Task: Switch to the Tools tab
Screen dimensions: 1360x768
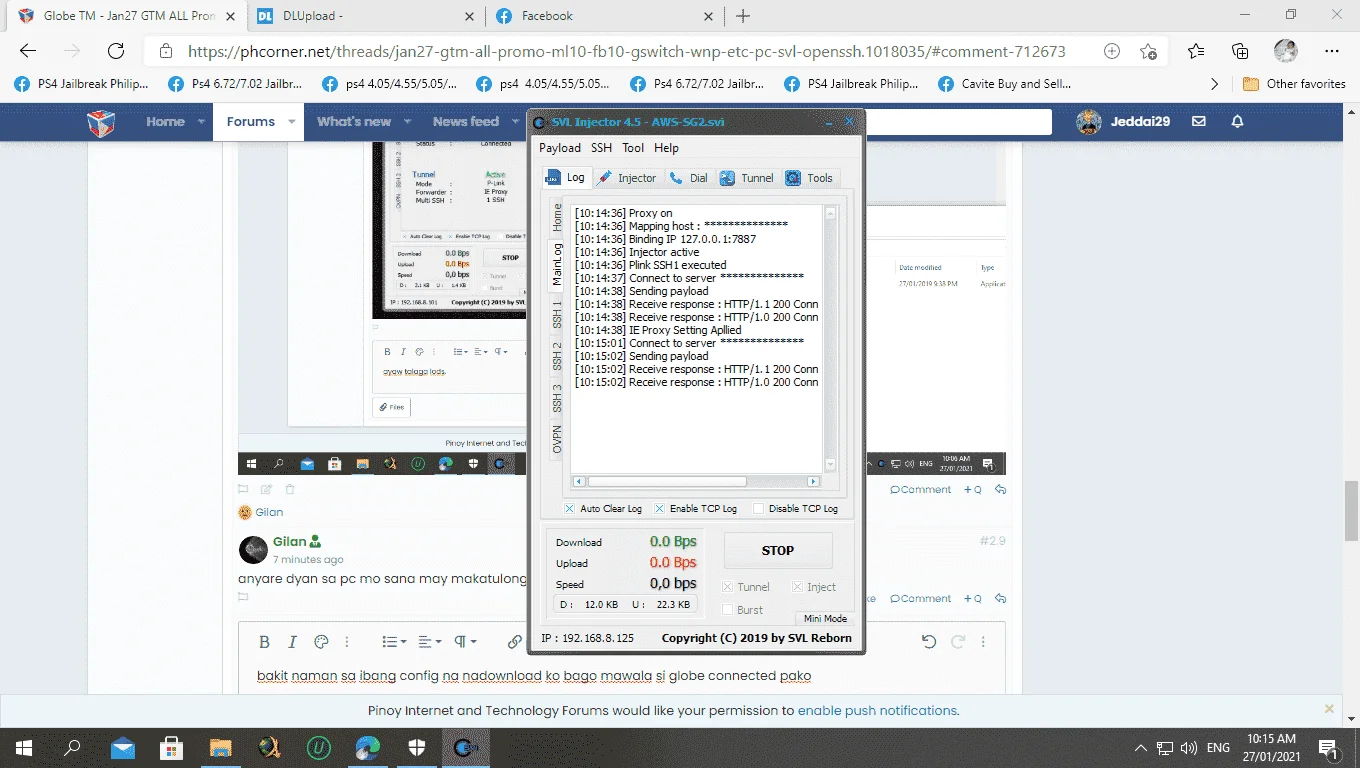Action: 810,178
